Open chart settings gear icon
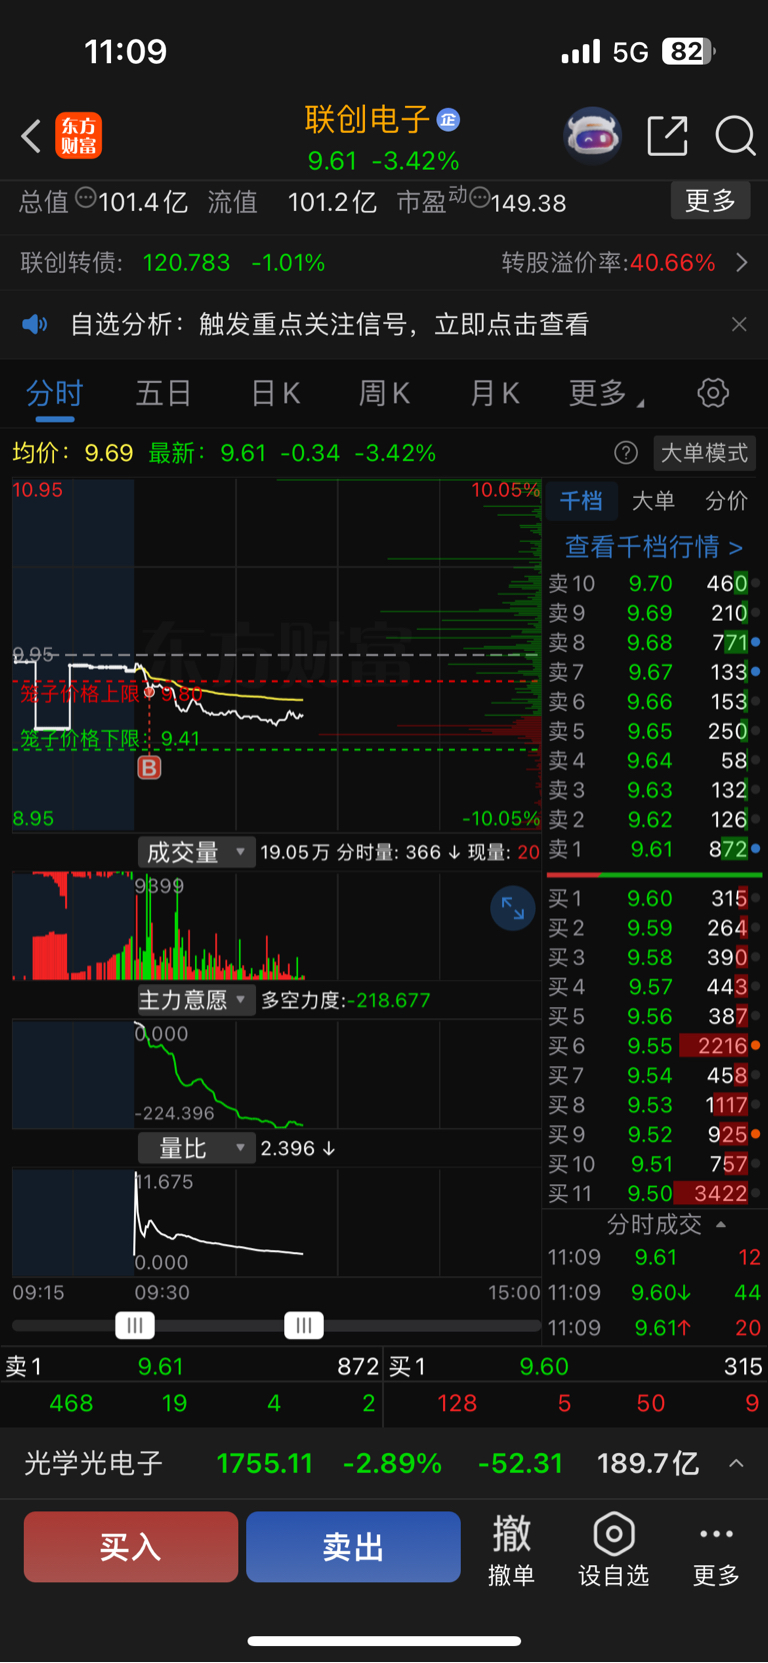 pyautogui.click(x=713, y=393)
